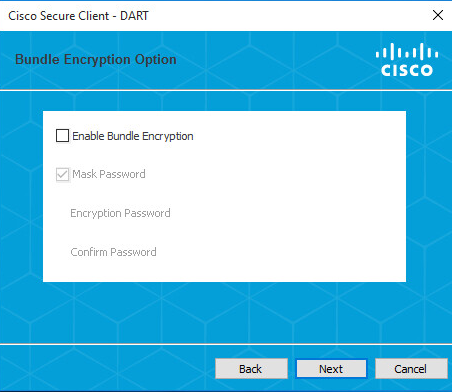Click the Cisco logo bars icon
Image resolution: width=452 pixels, height=392 pixels.
407,52
